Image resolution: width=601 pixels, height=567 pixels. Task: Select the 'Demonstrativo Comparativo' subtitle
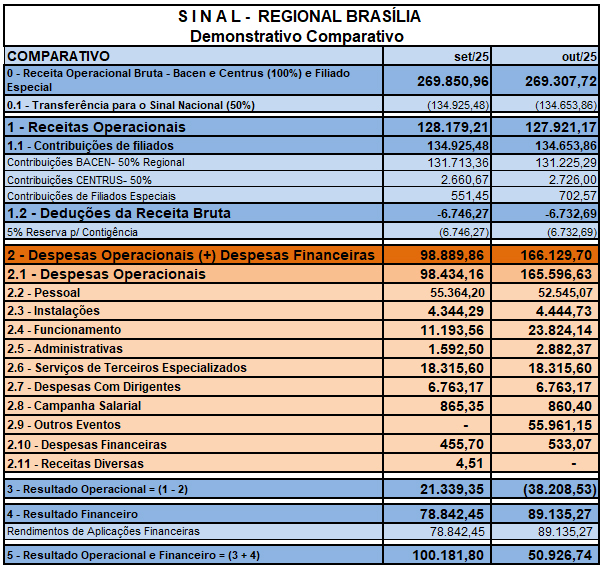pos(297,36)
